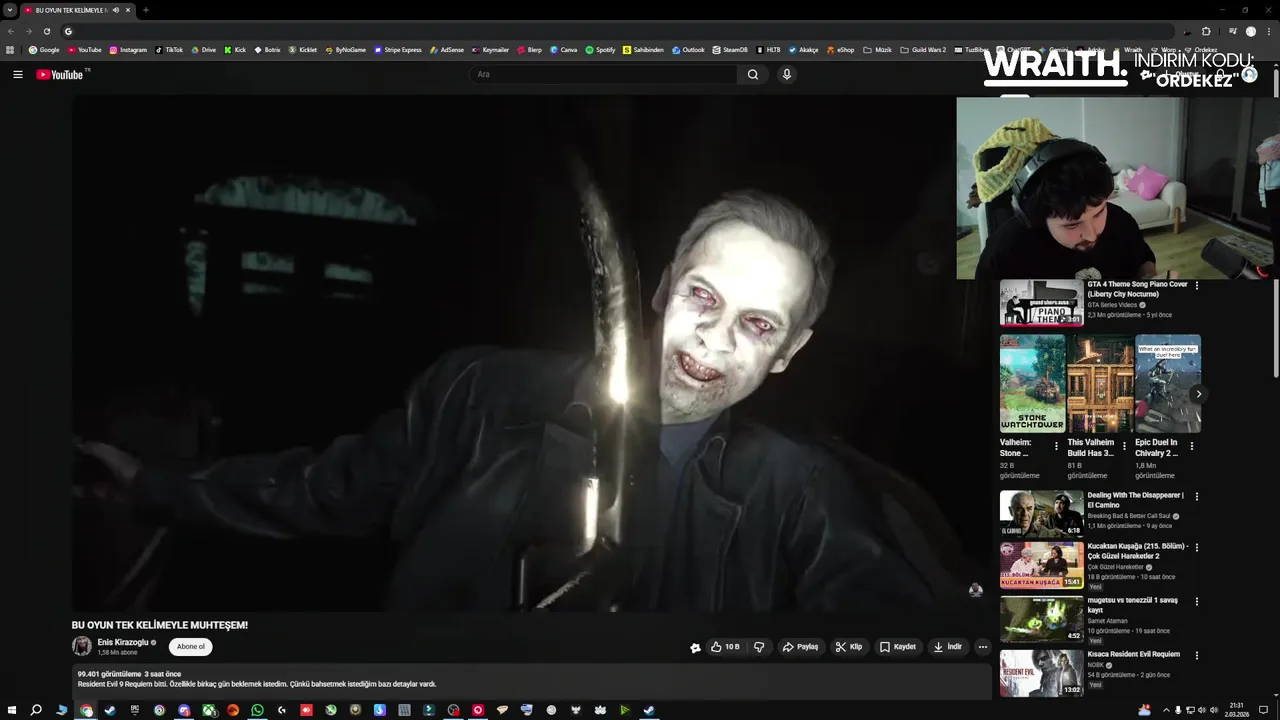The image size is (1280, 720).
Task: Open the extensions puzzle icon
Action: click(1206, 31)
